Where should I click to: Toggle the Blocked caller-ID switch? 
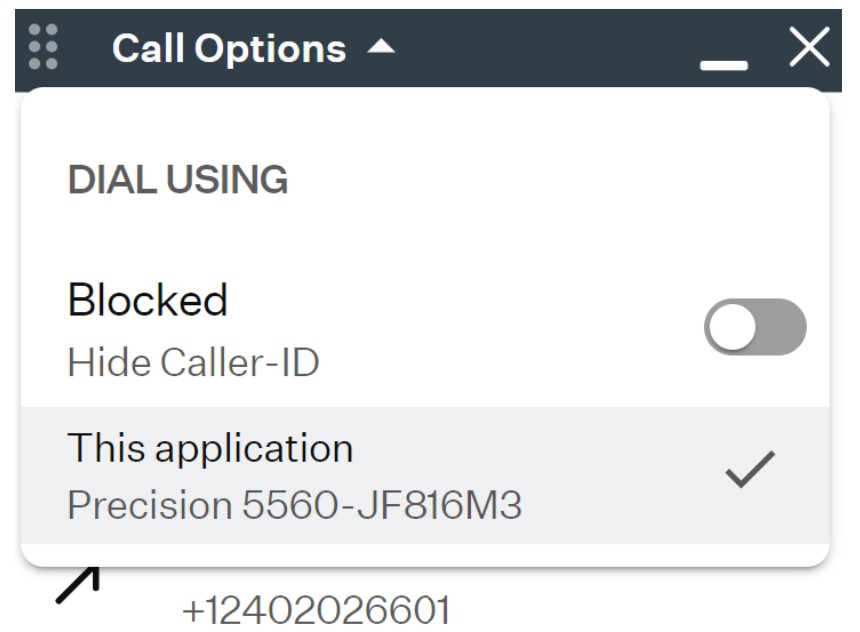coord(755,327)
